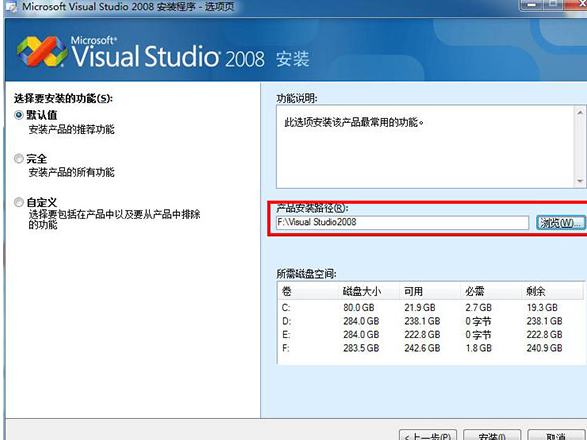Viewport: 587px width, 440px height.
Task: Click description box scroll down arrow
Action: pyautogui.click(x=580, y=181)
